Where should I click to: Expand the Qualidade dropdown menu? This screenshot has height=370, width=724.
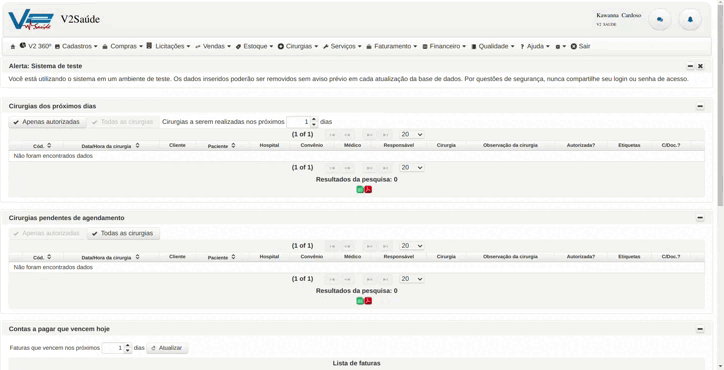[493, 46]
